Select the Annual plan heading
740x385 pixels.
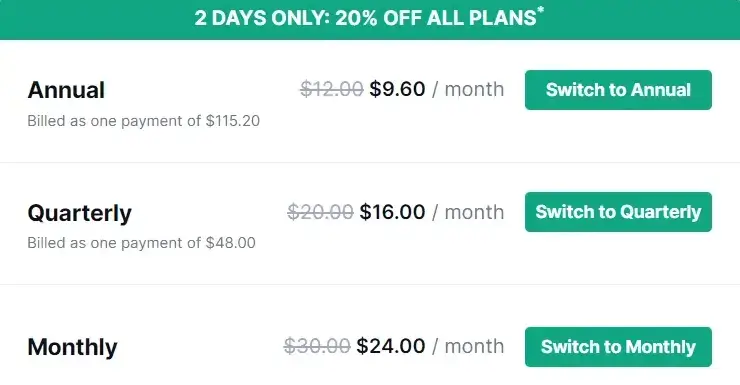pos(66,90)
